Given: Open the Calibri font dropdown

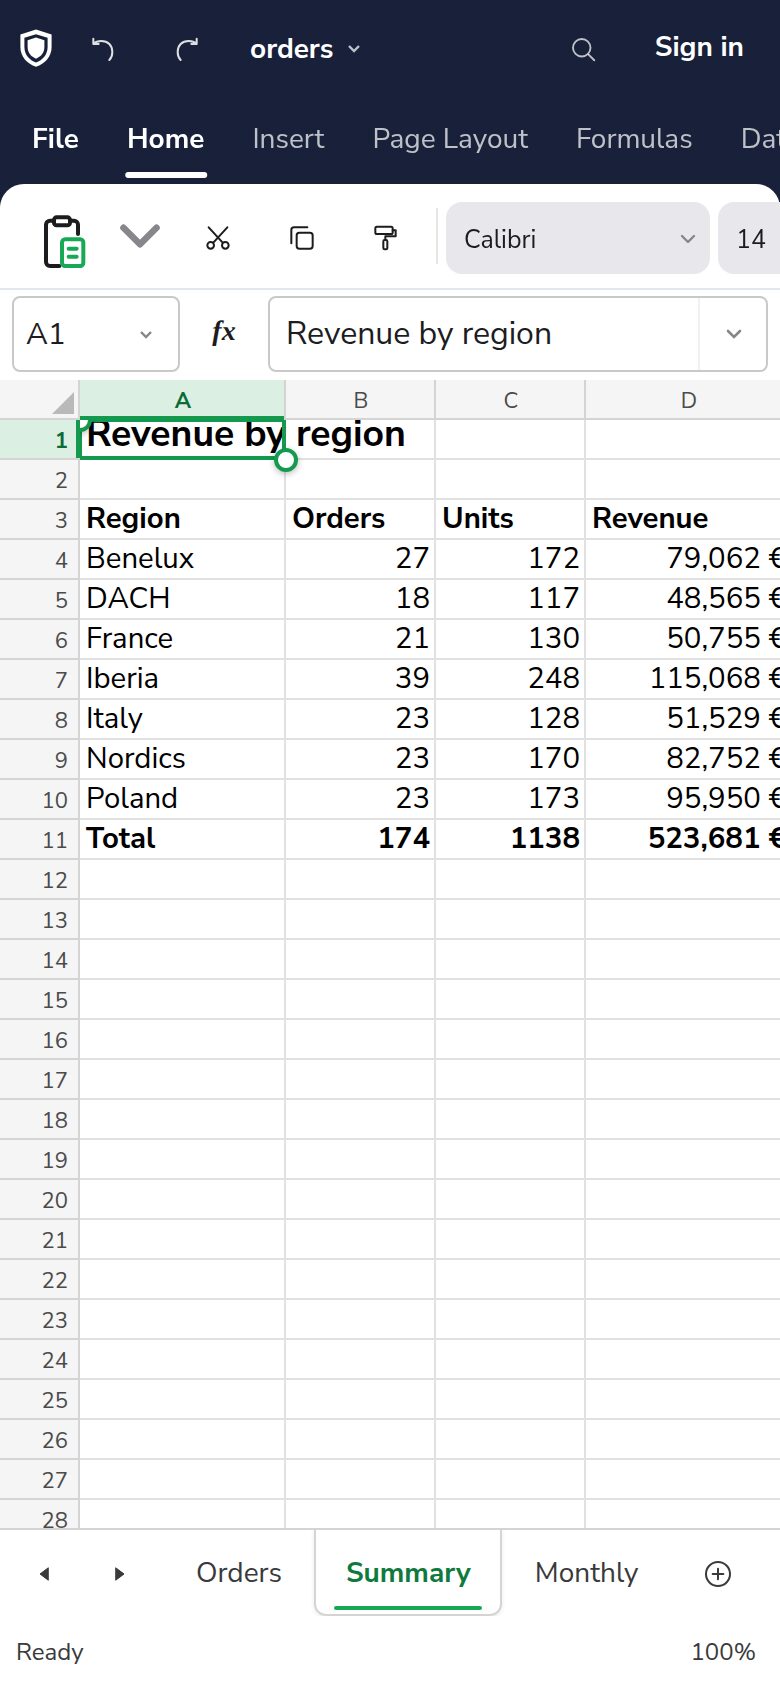Looking at the screenshot, I should (578, 238).
